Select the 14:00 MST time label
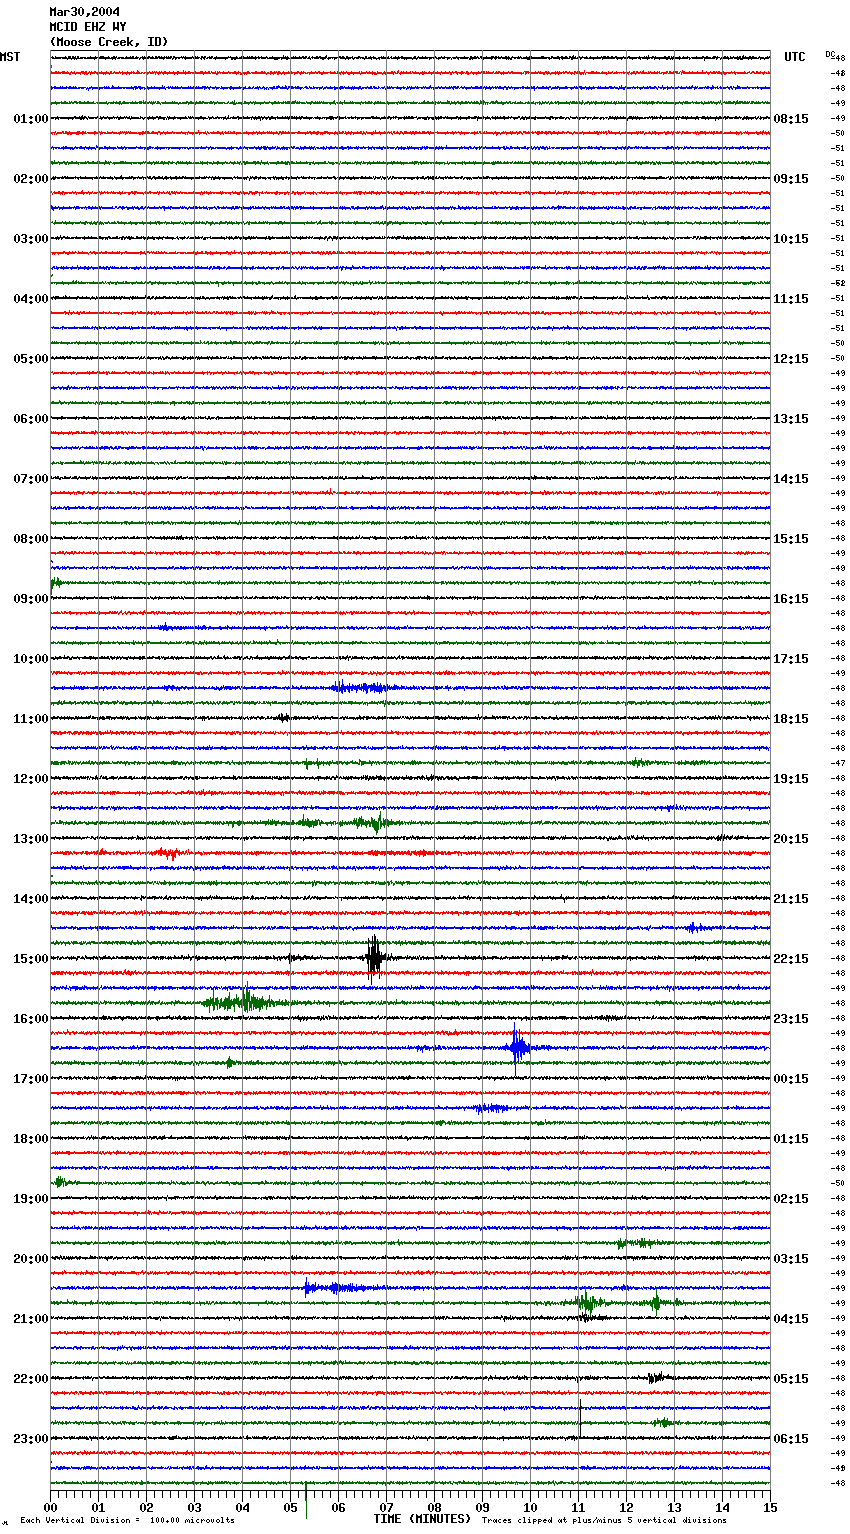This screenshot has width=850, height=1534. (x=31, y=899)
